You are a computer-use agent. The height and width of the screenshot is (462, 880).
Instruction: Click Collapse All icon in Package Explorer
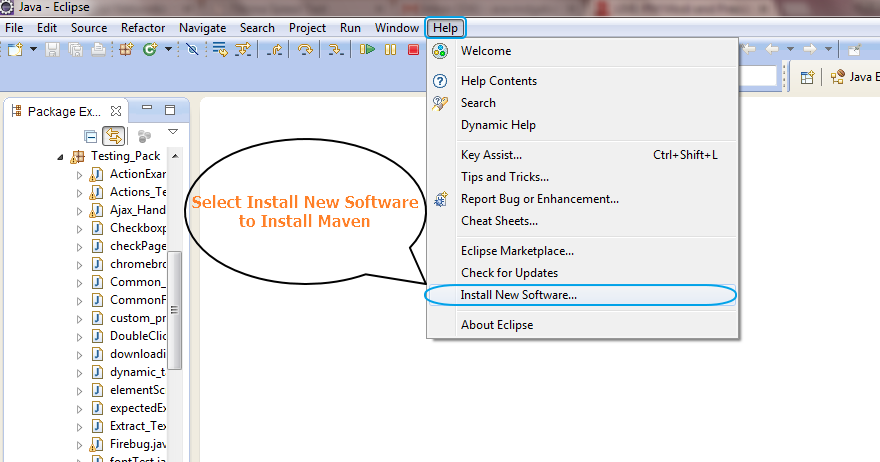point(90,136)
